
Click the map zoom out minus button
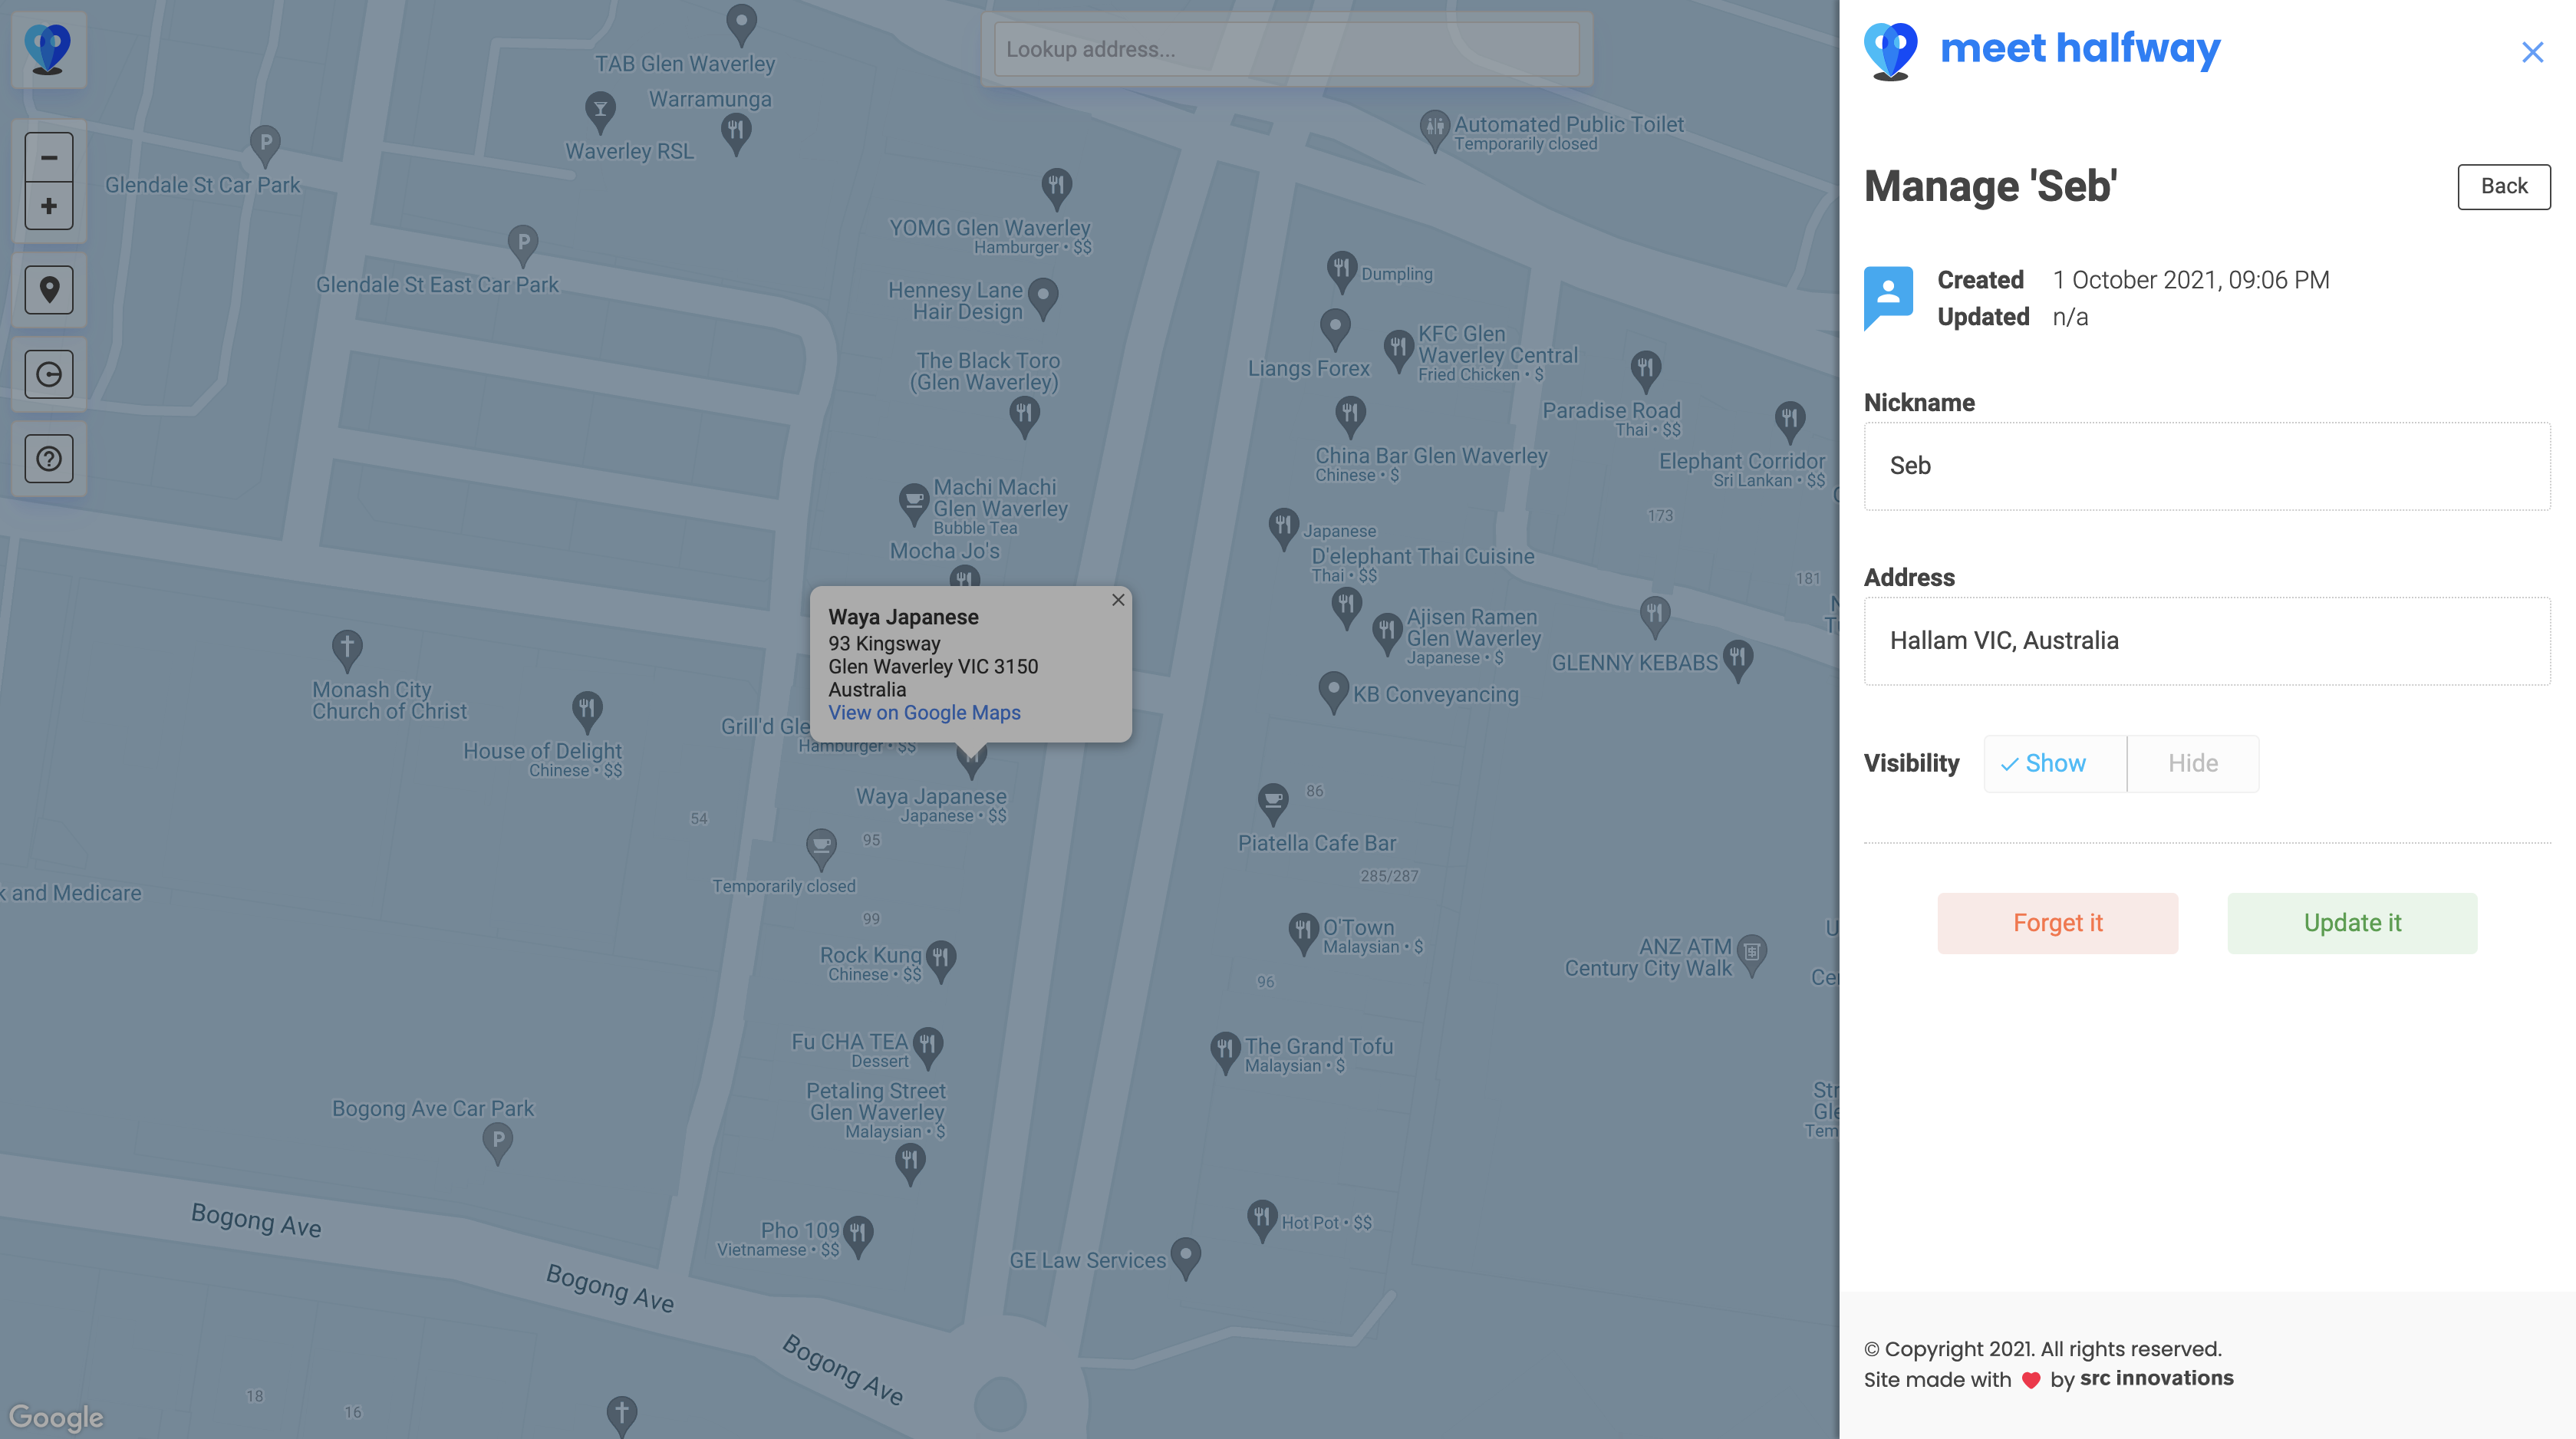48,157
